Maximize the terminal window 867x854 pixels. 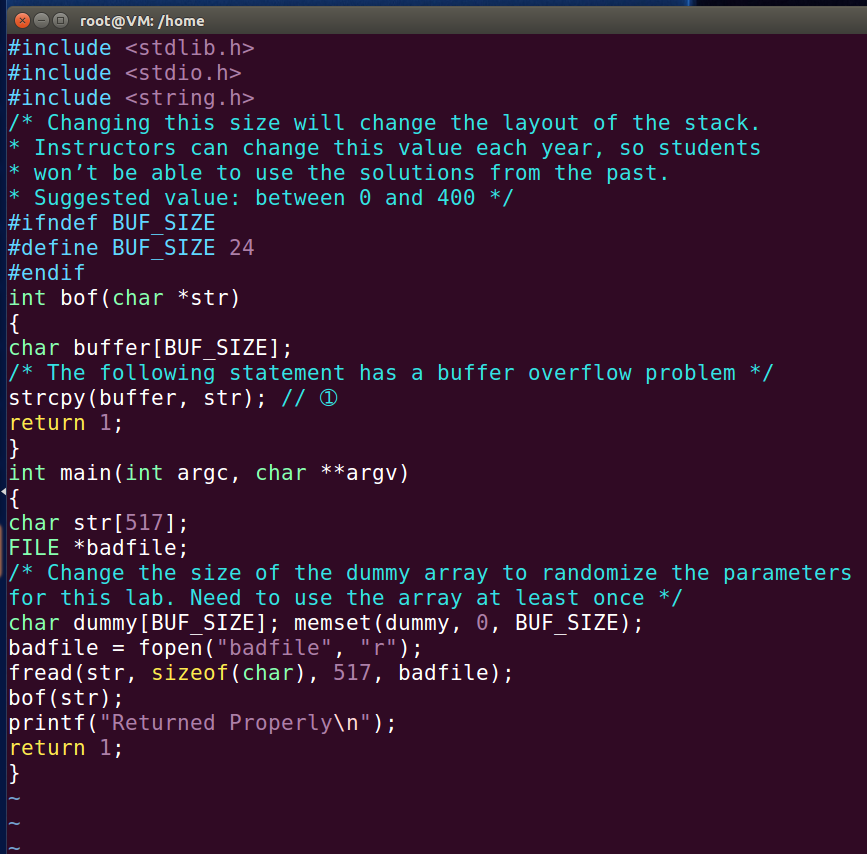[x=61, y=20]
